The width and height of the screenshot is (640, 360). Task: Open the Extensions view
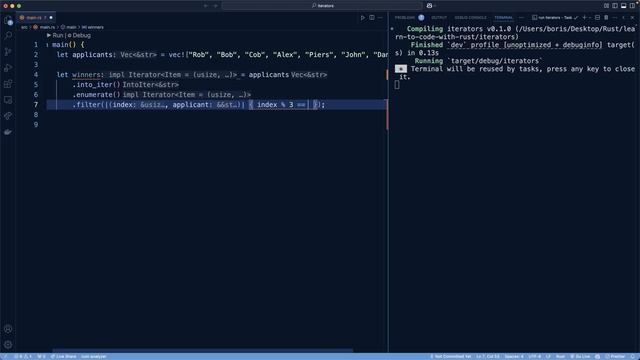pyautogui.click(x=8, y=84)
